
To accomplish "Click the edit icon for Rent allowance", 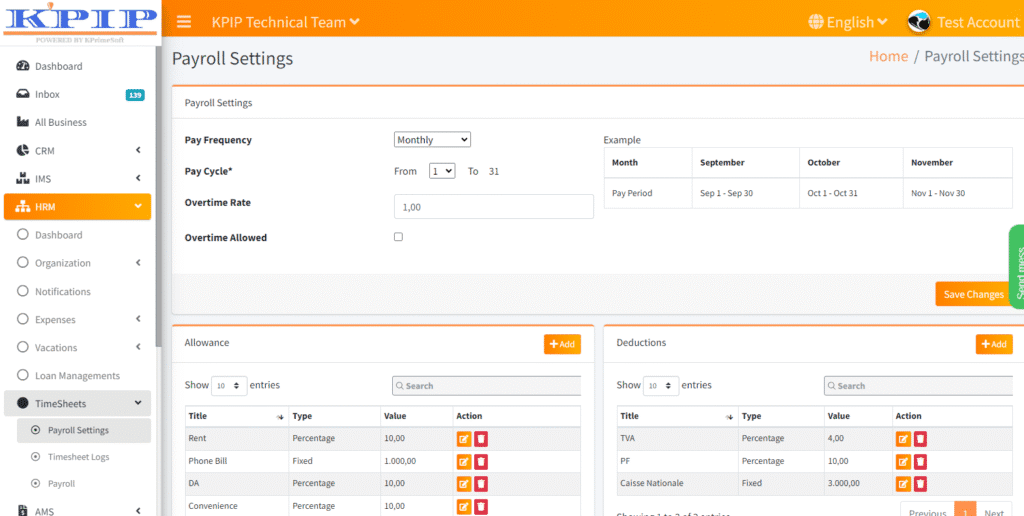I will 464,438.
